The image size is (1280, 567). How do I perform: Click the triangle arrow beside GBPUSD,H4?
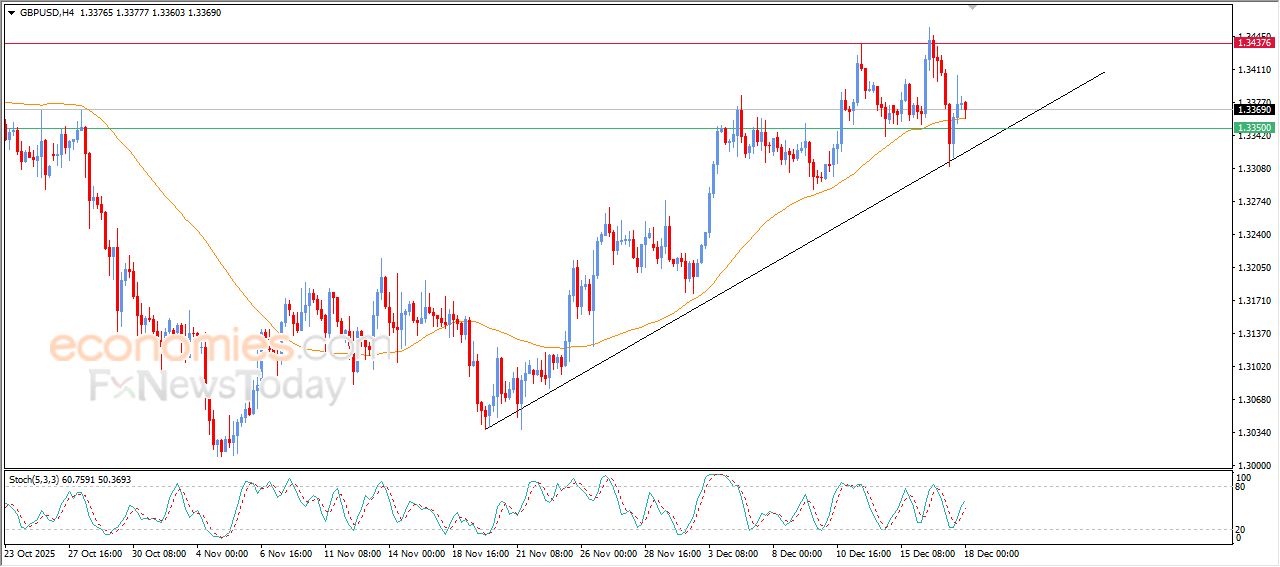point(12,13)
